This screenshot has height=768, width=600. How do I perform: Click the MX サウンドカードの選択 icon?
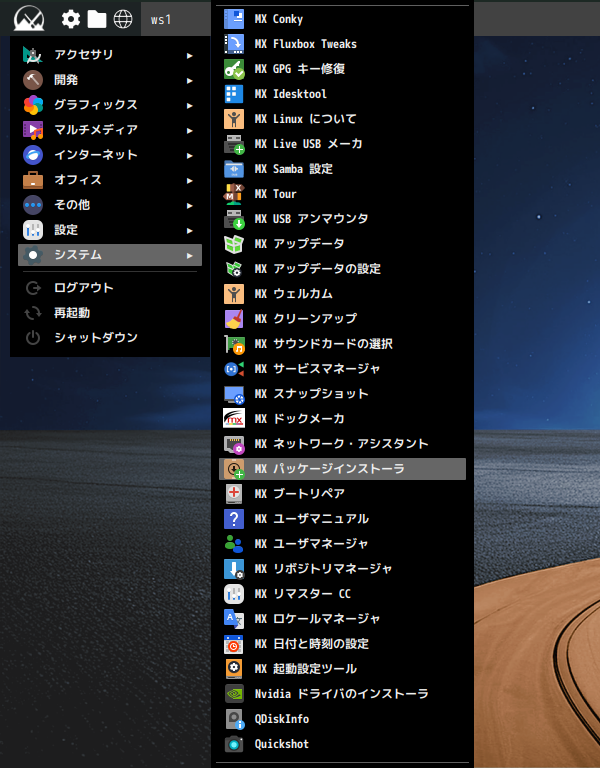[x=234, y=344]
